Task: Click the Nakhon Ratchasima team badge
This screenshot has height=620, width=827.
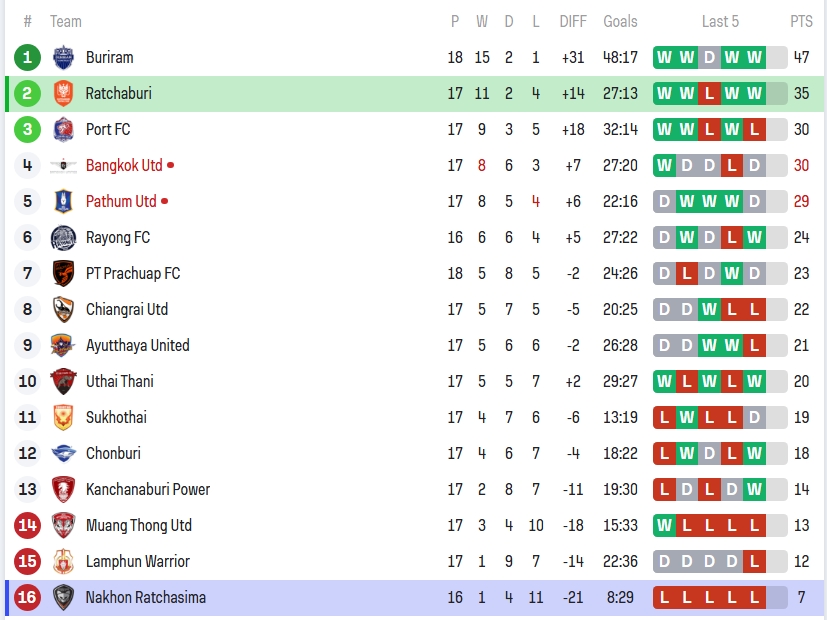Action: point(63,597)
